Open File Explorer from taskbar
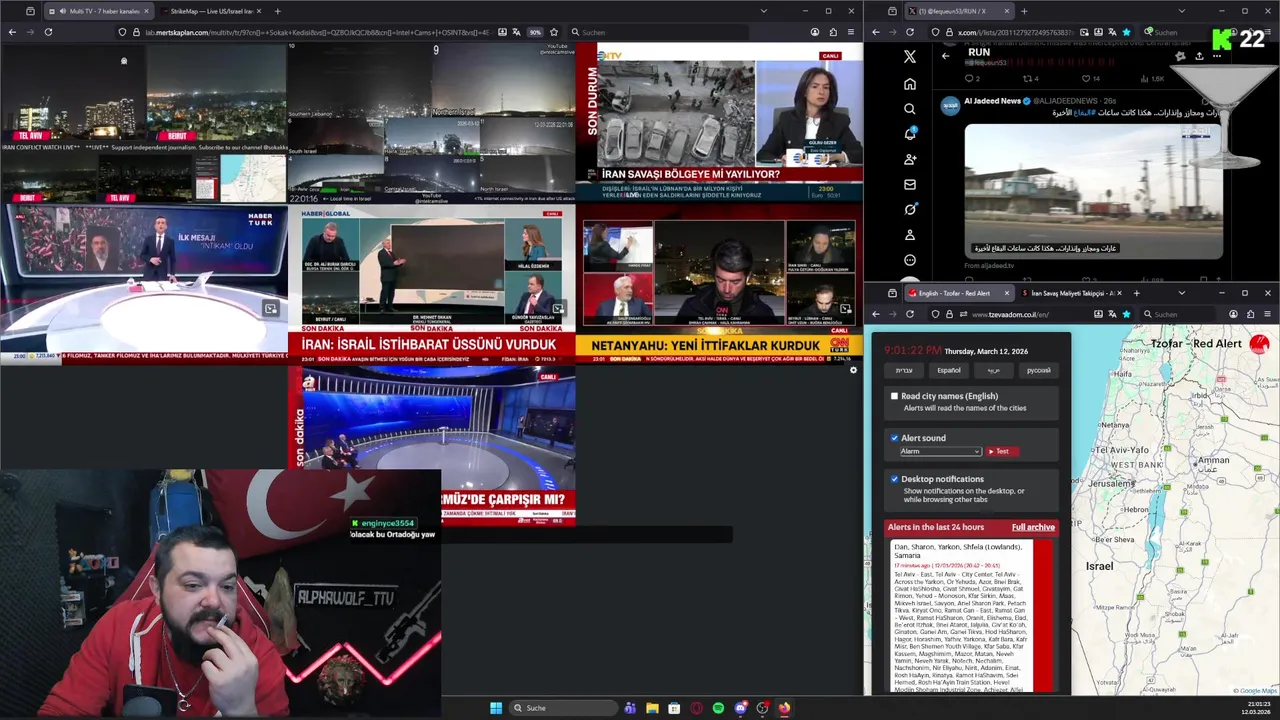 point(652,708)
